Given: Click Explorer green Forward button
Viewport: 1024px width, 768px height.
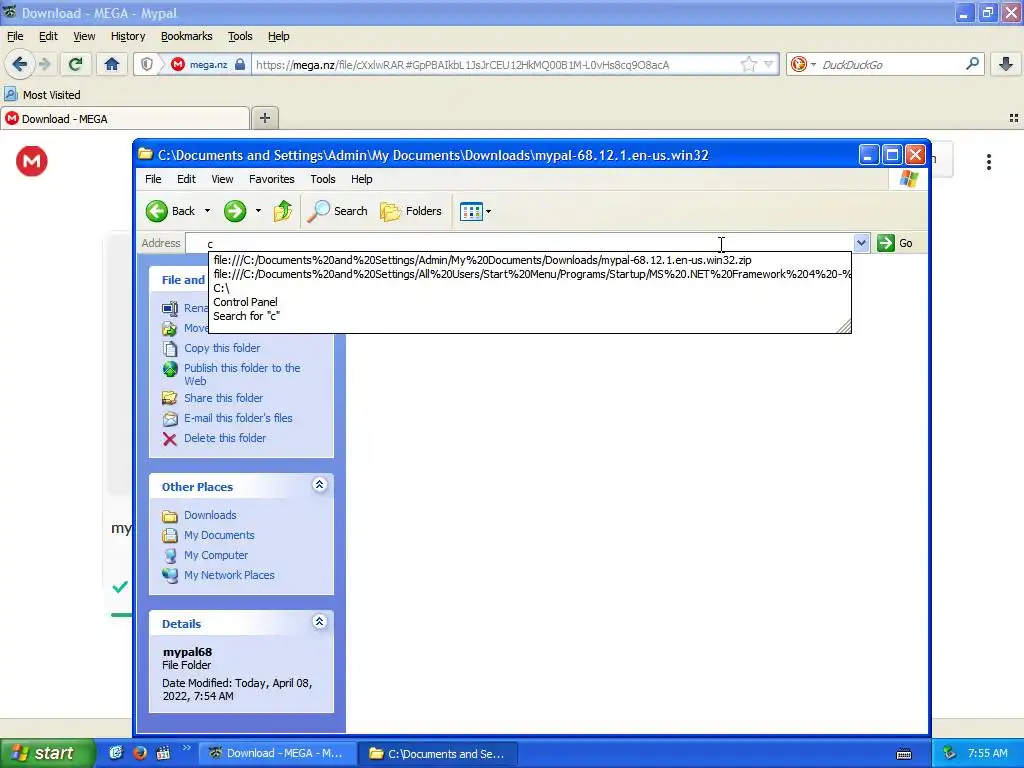Looking at the screenshot, I should pos(234,211).
